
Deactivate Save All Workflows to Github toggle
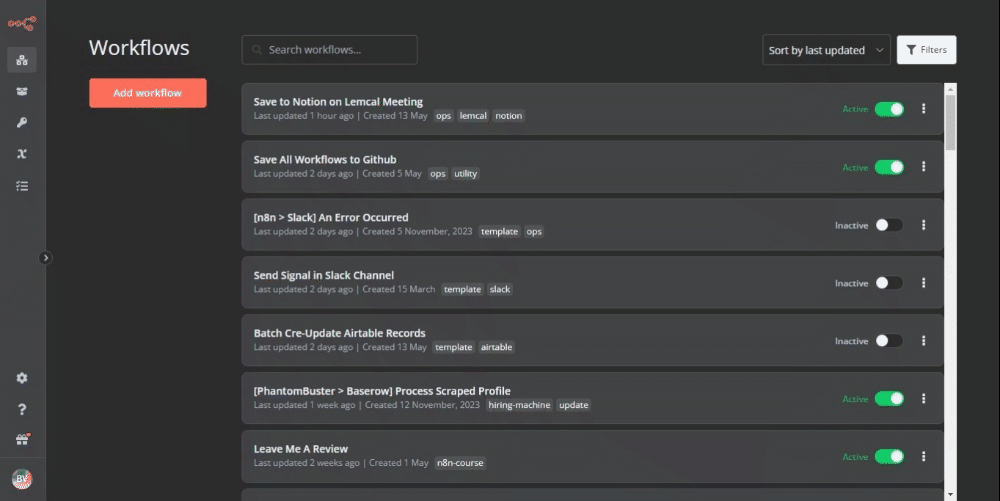(x=889, y=167)
